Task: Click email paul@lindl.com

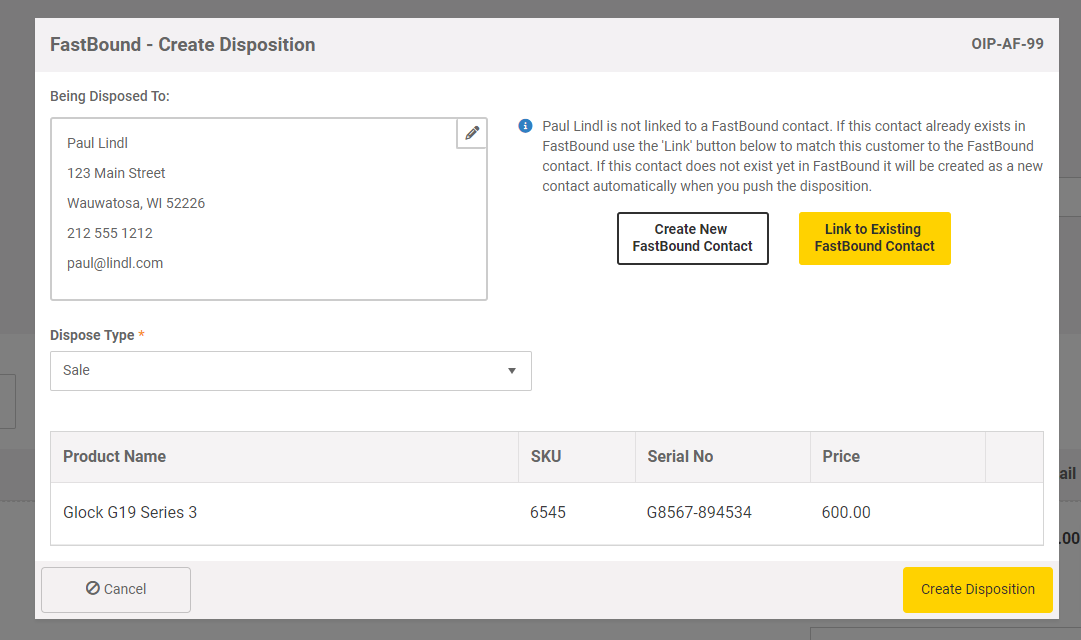Action: (115, 263)
